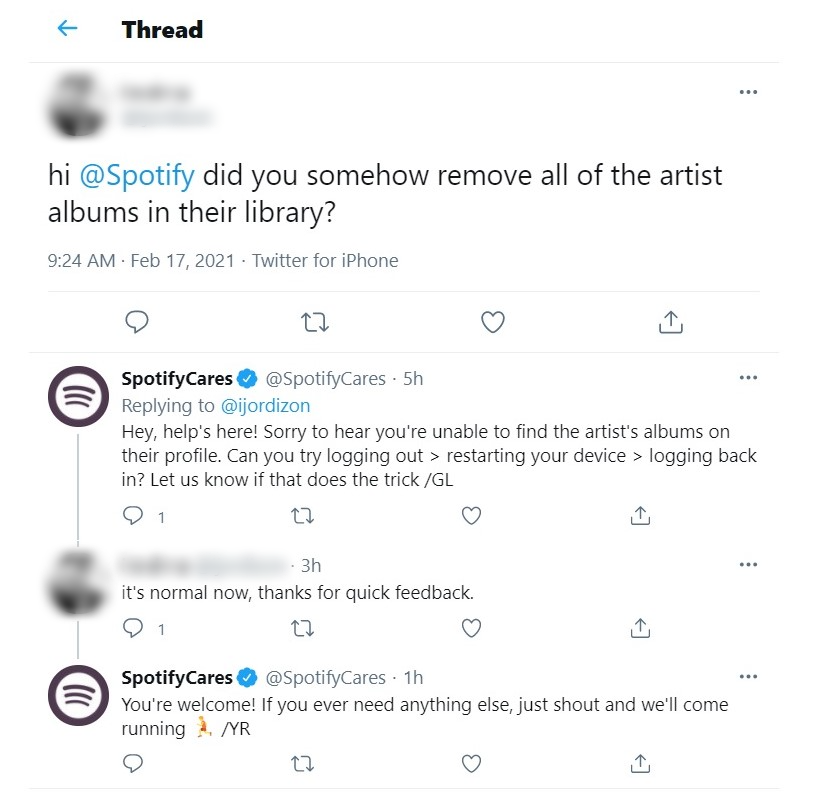Image resolution: width=826 pixels, height=809 pixels.
Task: Share the main tweet via share icon
Action: tap(670, 322)
